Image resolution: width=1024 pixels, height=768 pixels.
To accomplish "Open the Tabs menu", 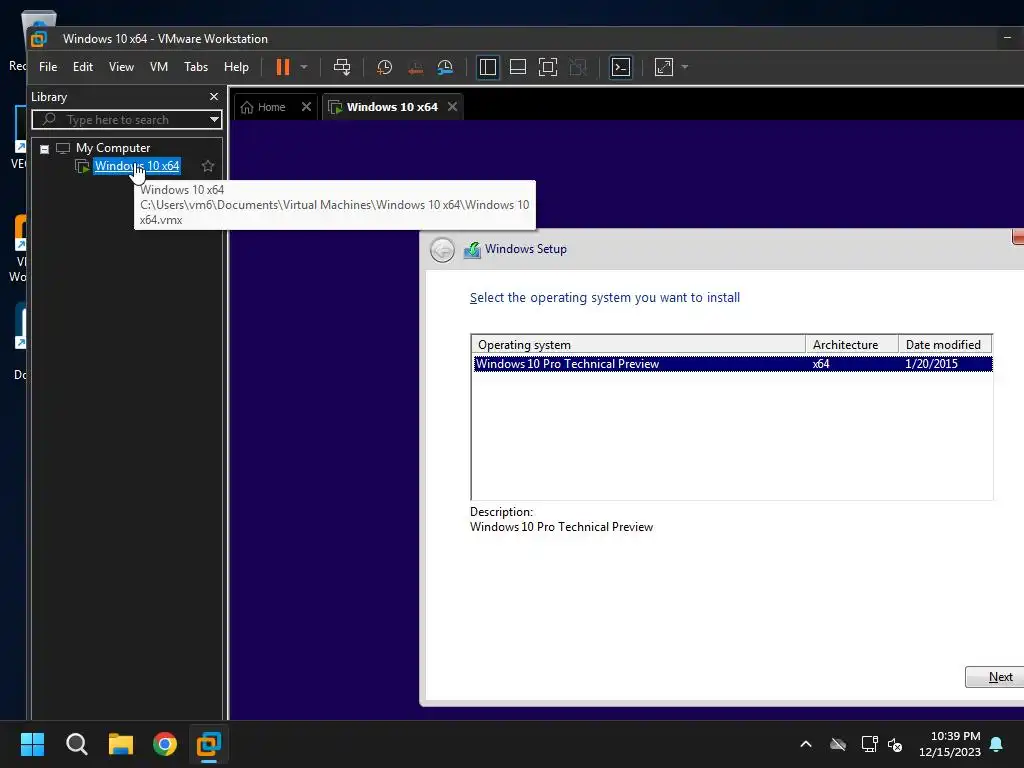I will [196, 67].
